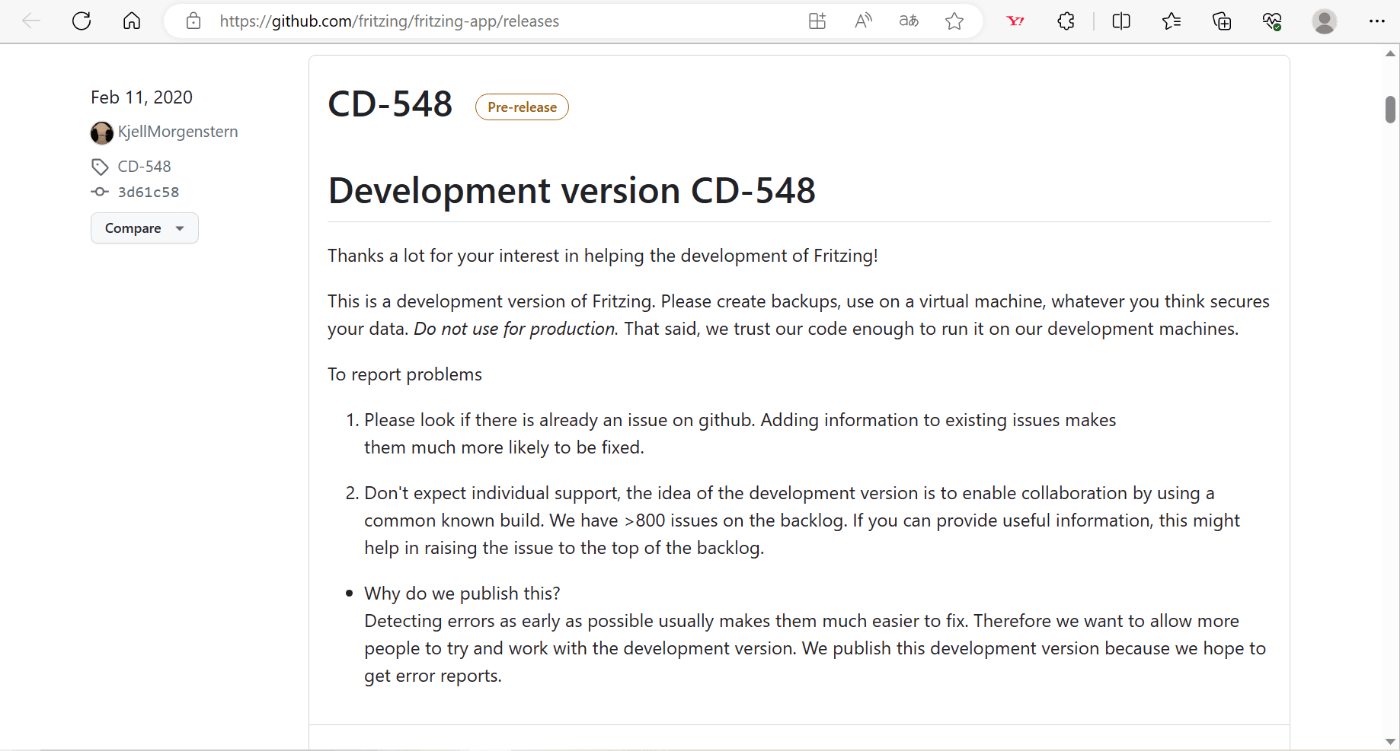Screen dimensions: 1400x751
Task: Toggle split screen view icon
Action: click(x=1122, y=21)
